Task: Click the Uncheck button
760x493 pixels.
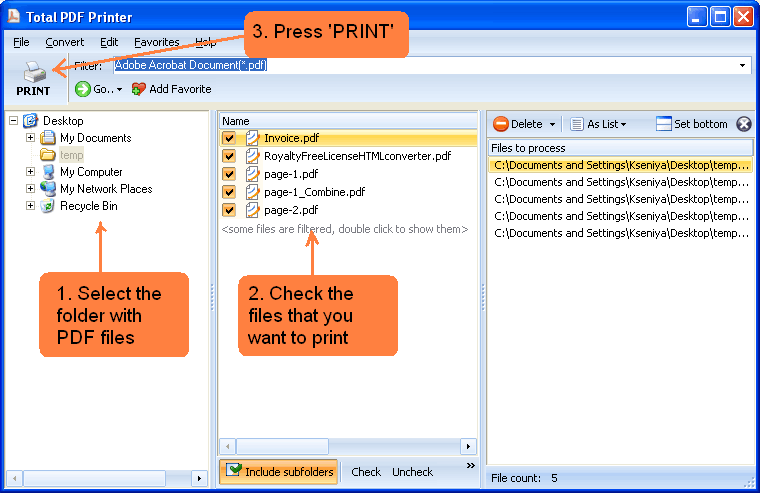Action: point(412,472)
